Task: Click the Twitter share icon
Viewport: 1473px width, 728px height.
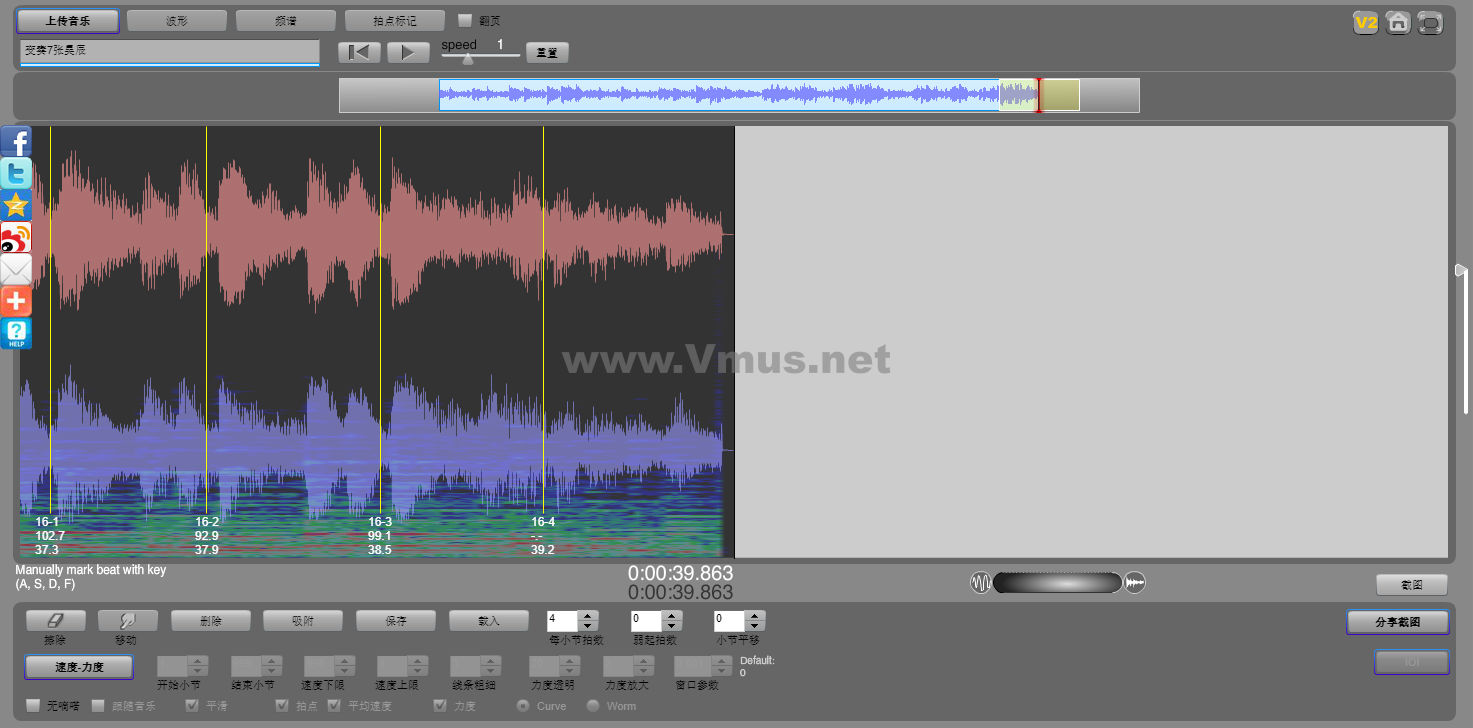Action: point(16,174)
